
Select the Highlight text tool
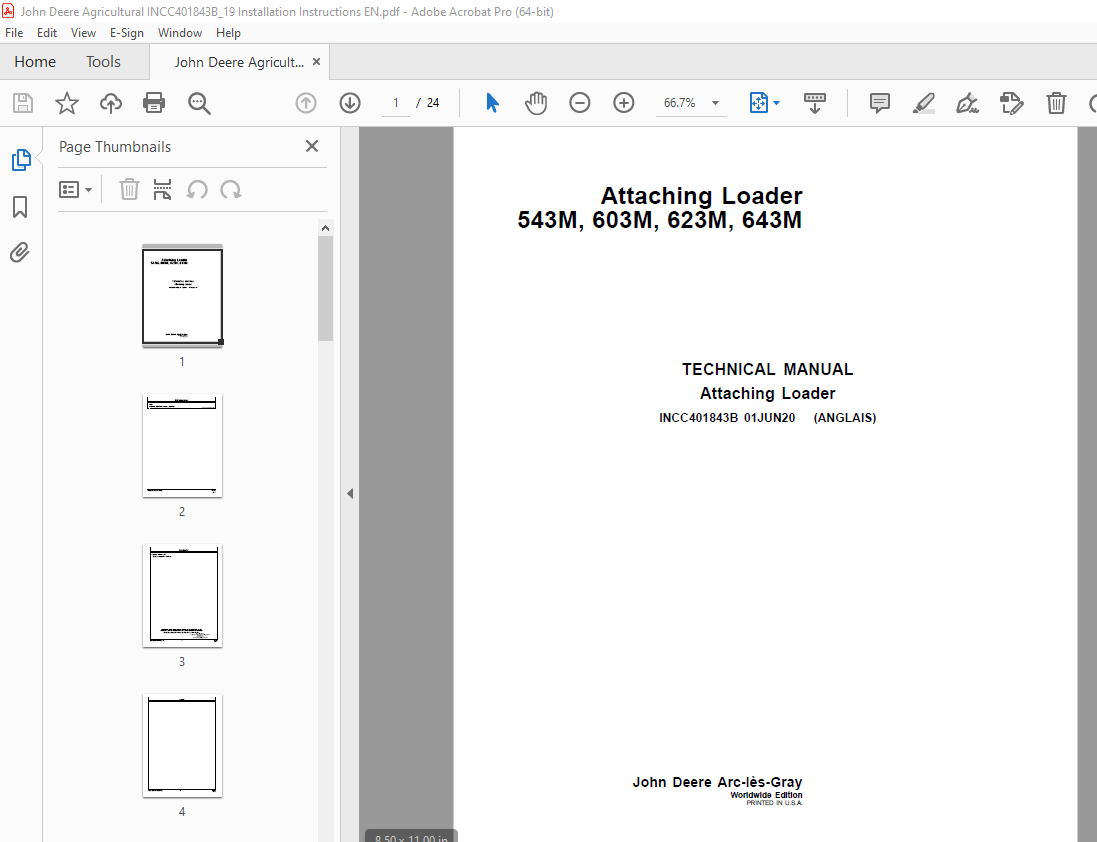[x=923, y=103]
